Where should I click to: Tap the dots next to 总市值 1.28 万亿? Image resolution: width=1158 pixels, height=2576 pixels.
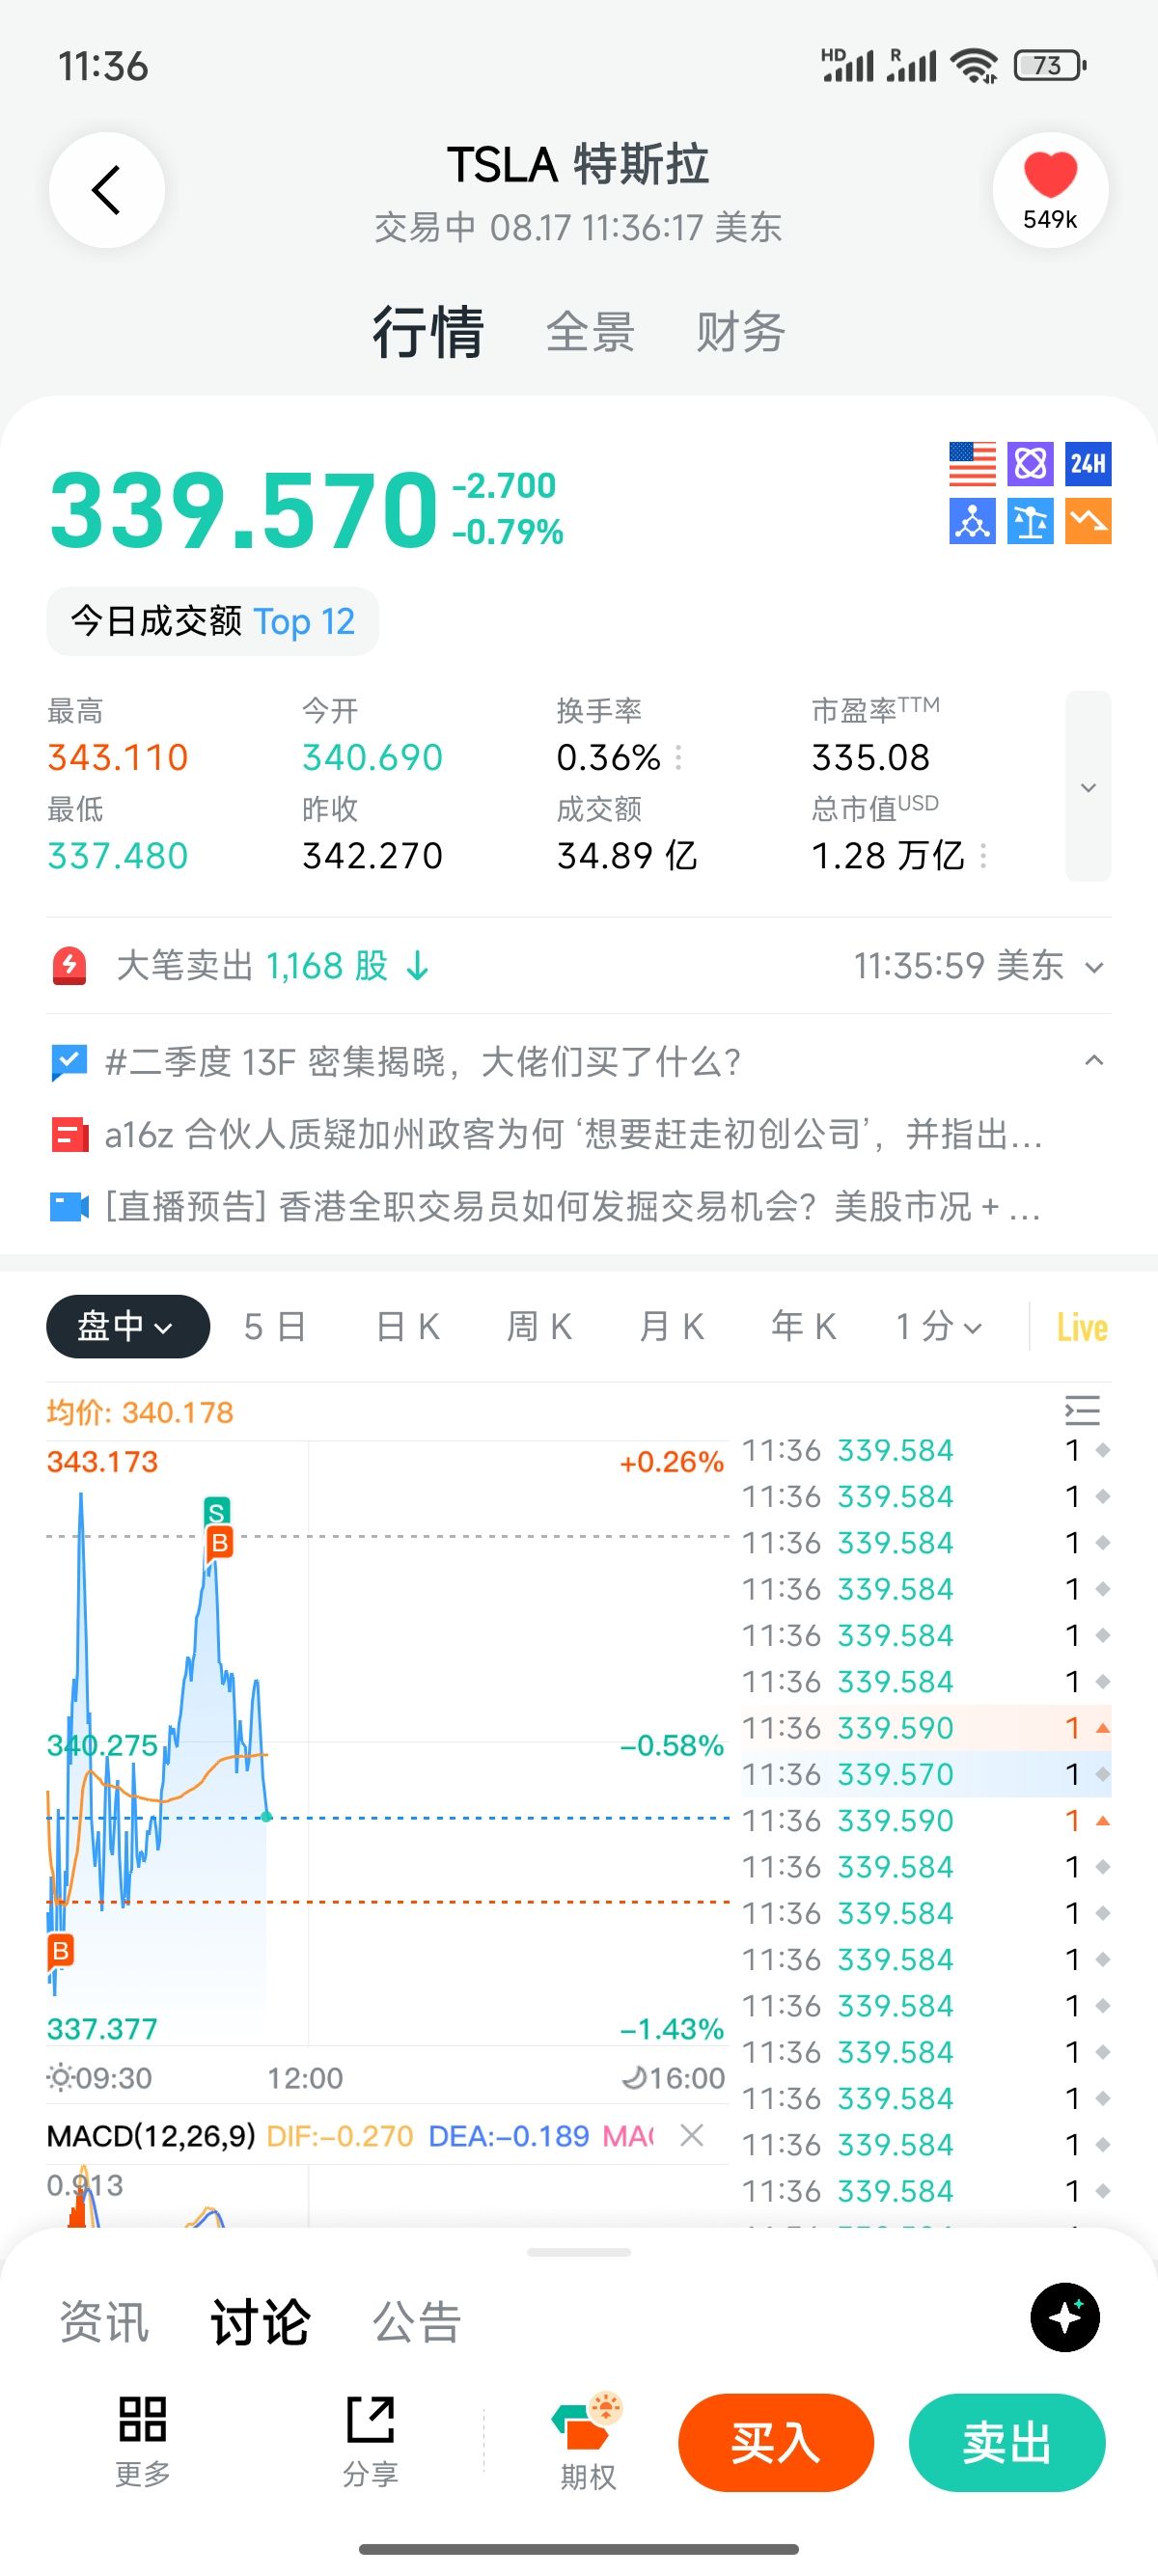point(983,856)
